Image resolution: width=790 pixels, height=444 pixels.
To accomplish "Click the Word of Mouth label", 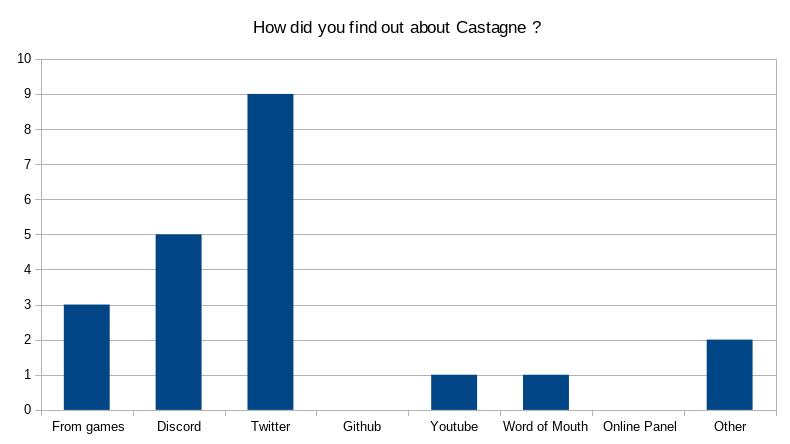I will [545, 426].
